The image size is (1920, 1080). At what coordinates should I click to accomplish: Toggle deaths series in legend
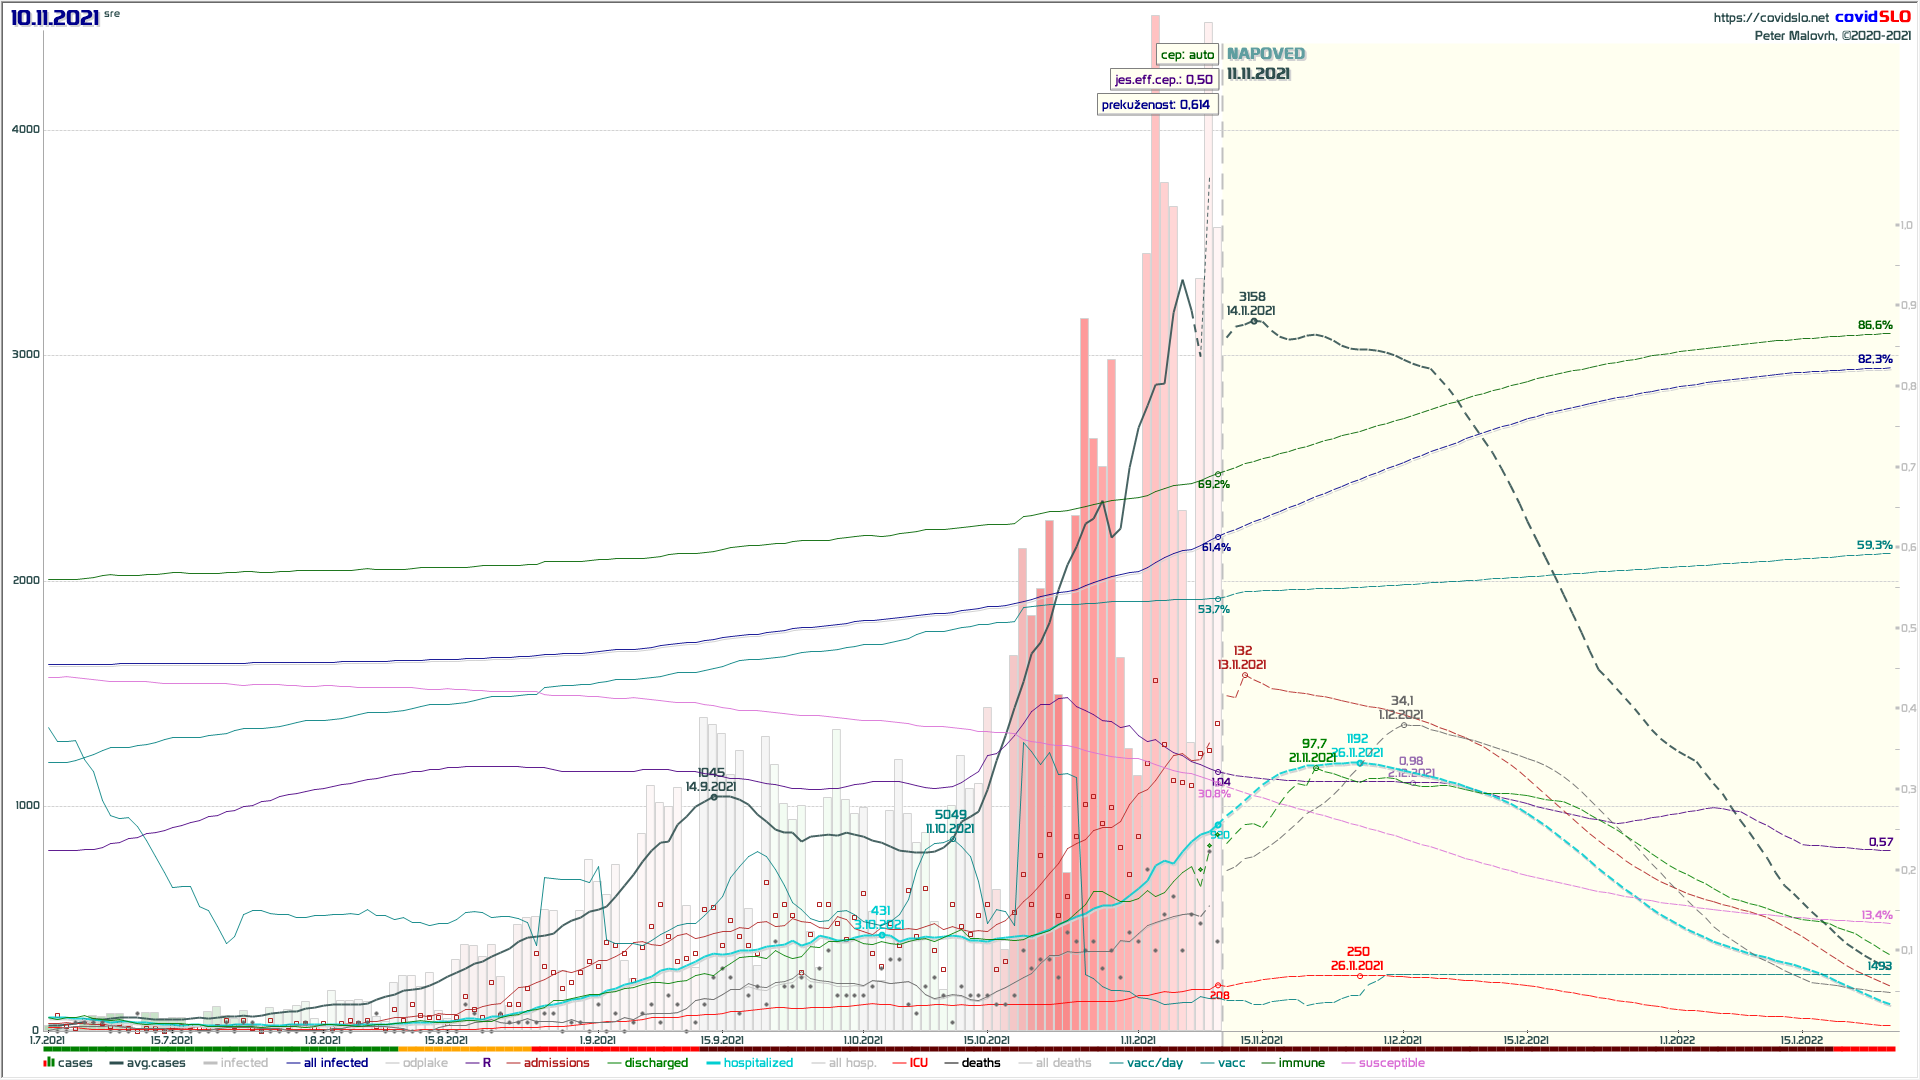980,1063
